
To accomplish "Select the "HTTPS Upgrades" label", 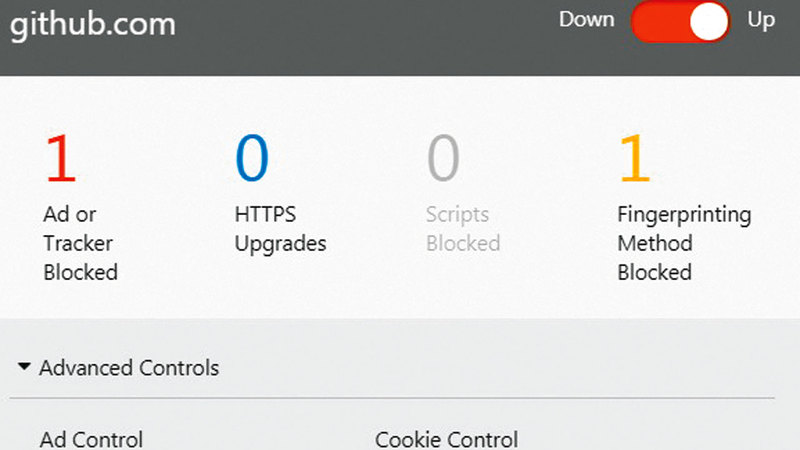I will (280, 229).
